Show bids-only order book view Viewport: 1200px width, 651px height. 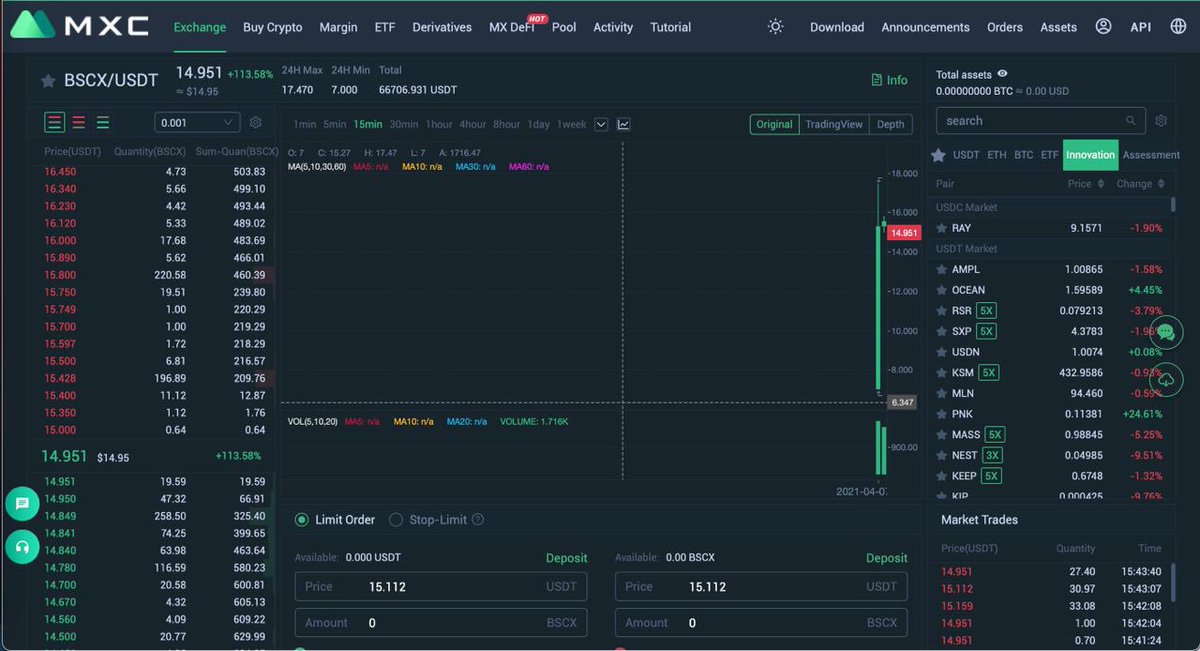click(x=103, y=122)
